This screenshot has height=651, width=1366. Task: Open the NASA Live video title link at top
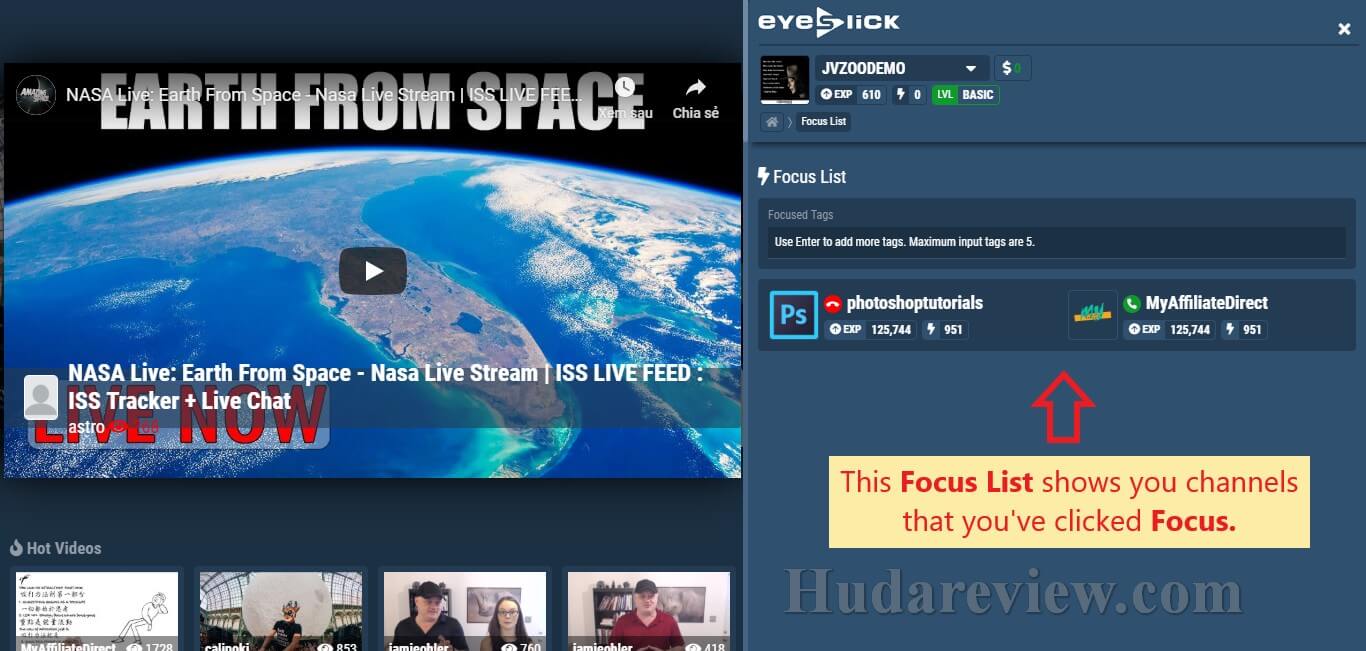click(x=323, y=95)
